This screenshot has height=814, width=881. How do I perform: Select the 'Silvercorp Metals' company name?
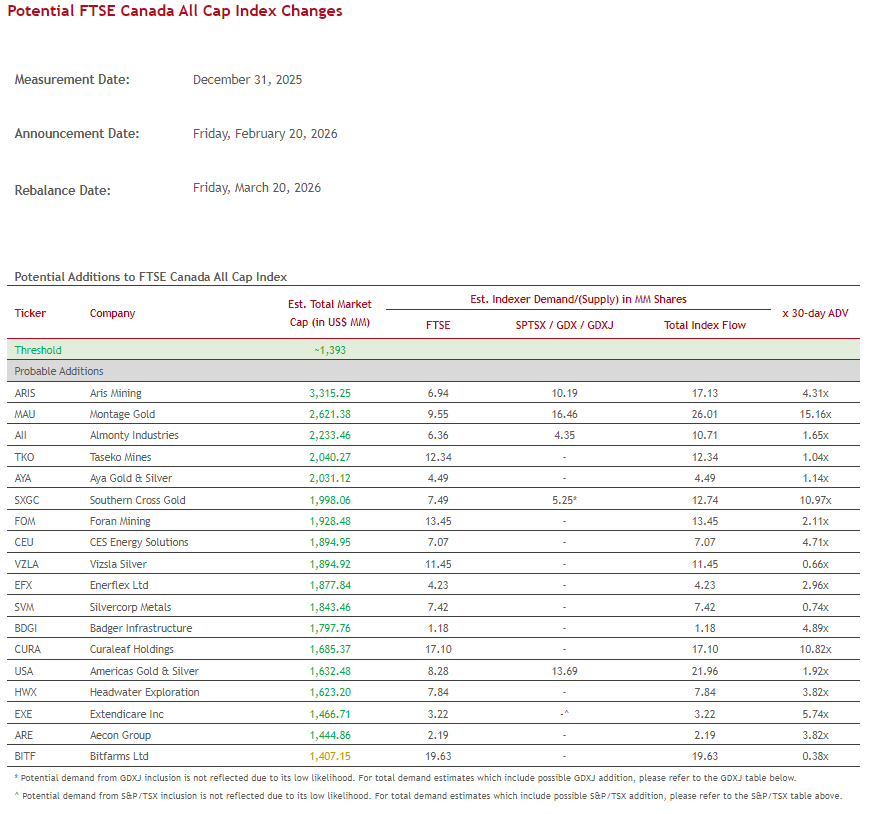click(x=130, y=607)
